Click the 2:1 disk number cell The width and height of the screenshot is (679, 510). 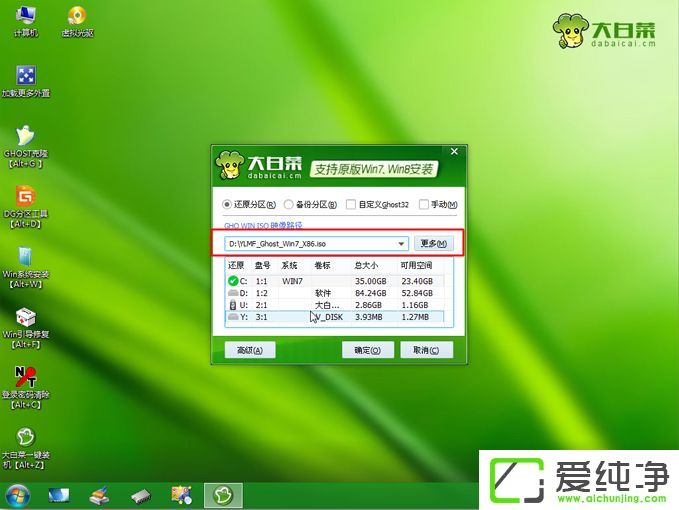point(262,305)
